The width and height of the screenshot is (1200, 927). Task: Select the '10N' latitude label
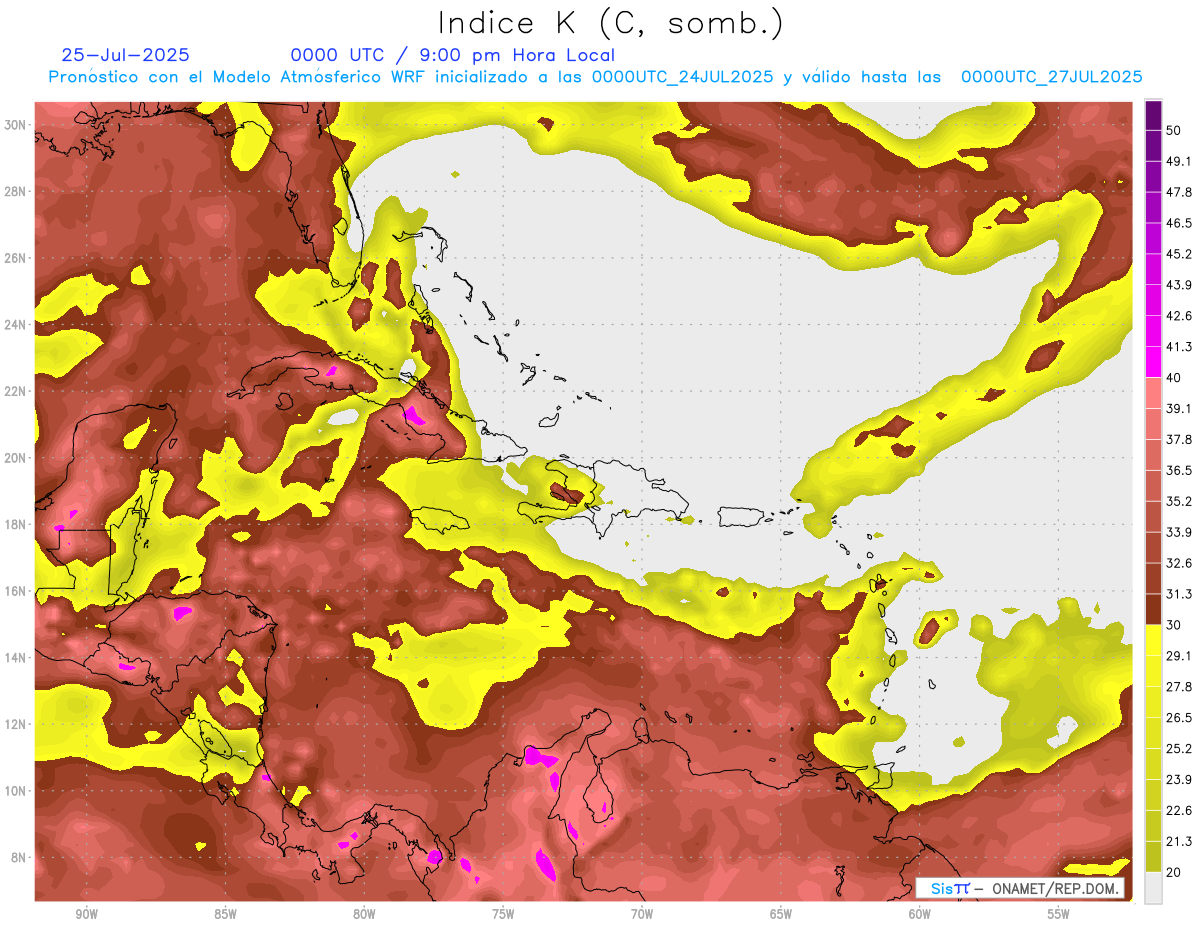point(16,791)
